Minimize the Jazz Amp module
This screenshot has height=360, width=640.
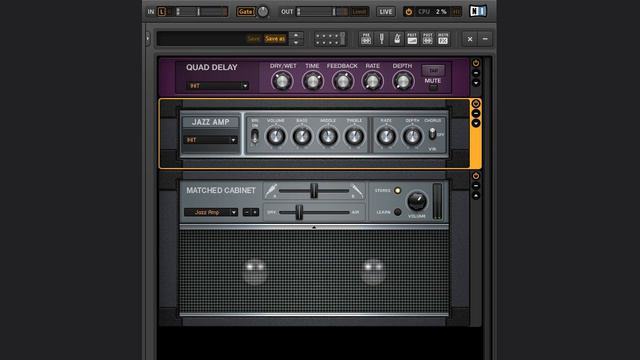(x=476, y=113)
